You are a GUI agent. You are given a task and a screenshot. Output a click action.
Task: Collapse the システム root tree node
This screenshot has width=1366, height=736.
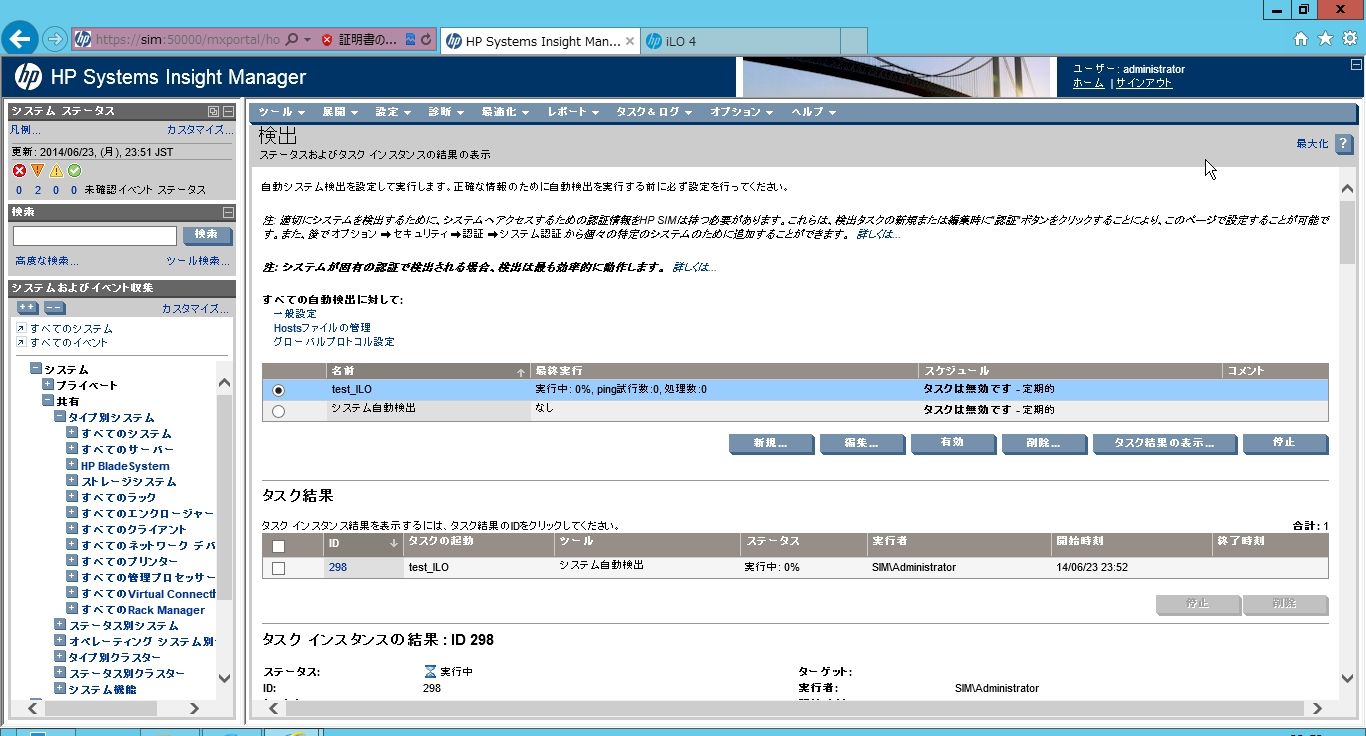point(36,369)
